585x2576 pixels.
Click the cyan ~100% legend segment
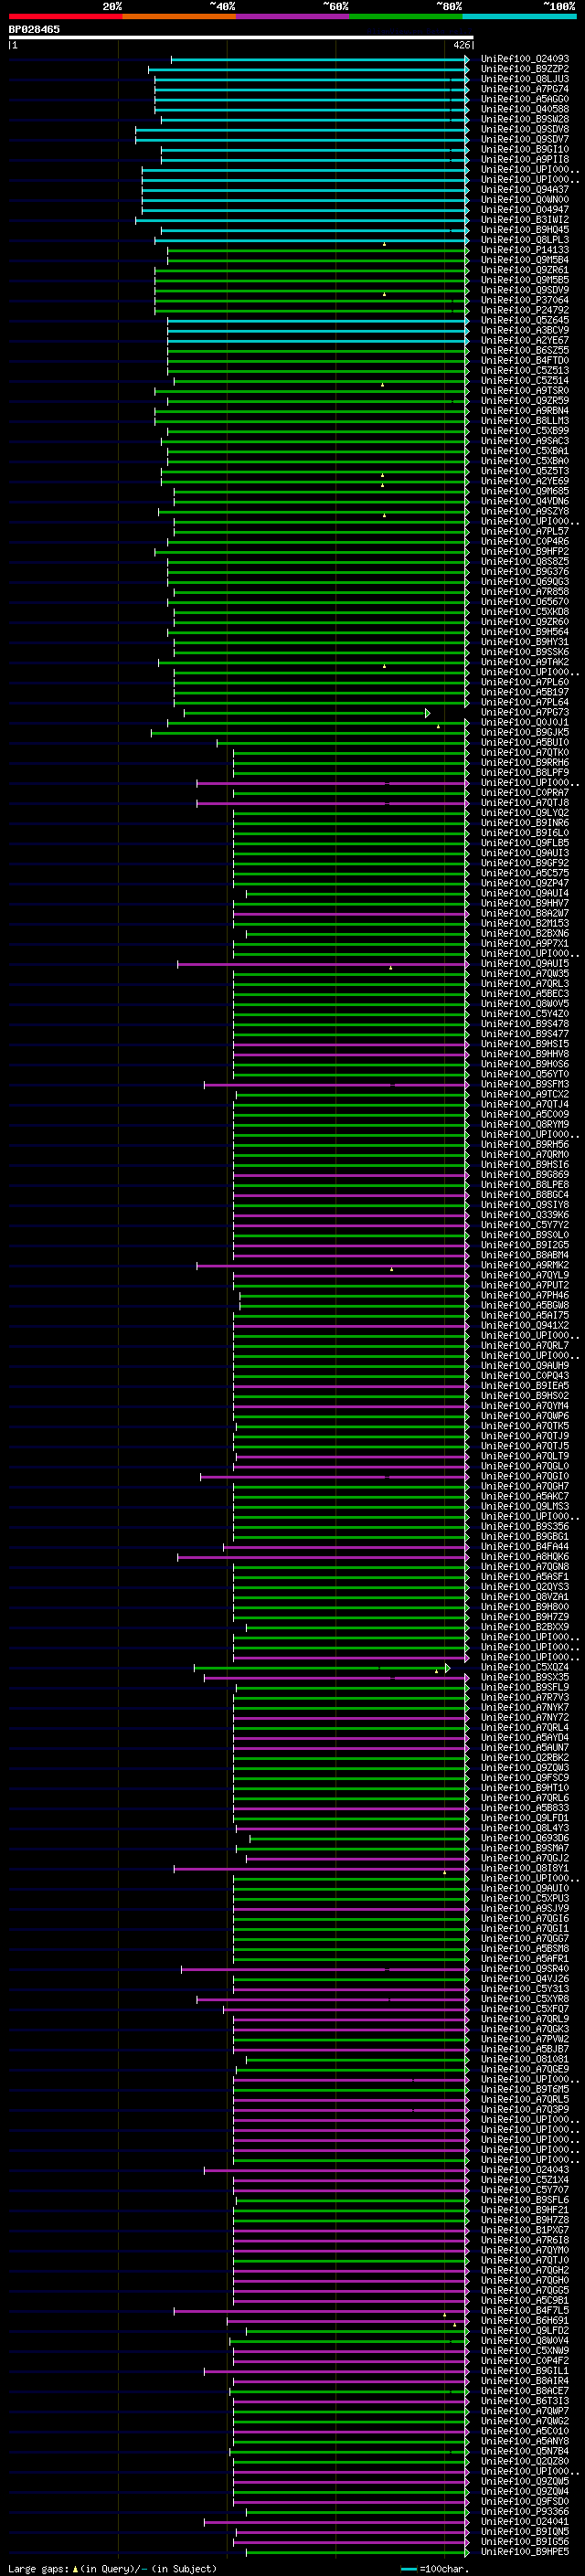519,16
